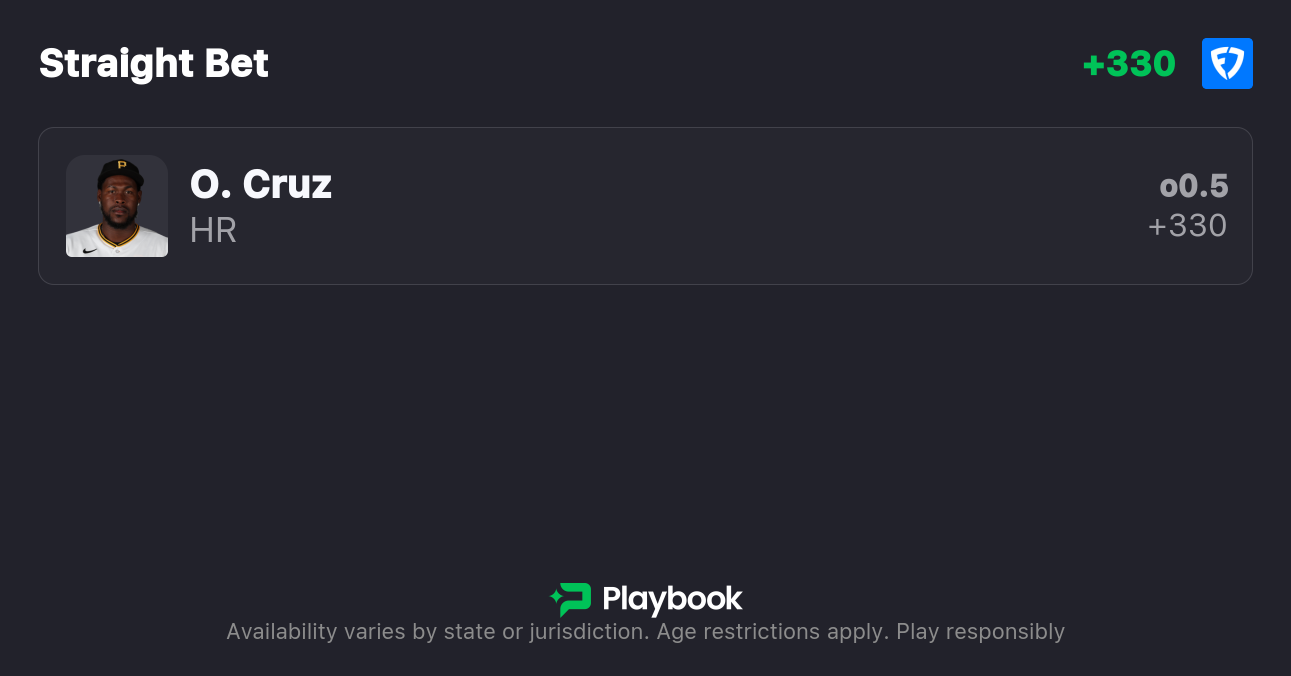Expand the O. Cruz bet details
This screenshot has width=1291, height=676.
(x=645, y=206)
